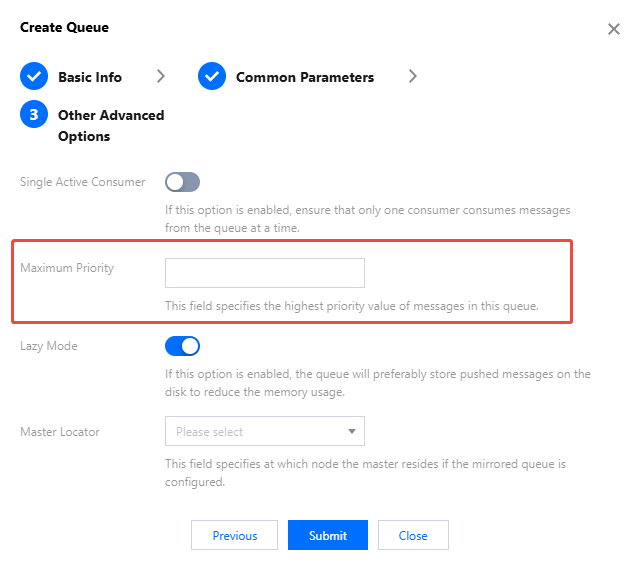Screen dimensions: 639x570
Task: Click the Create Queue dialog title
Action: point(64,27)
